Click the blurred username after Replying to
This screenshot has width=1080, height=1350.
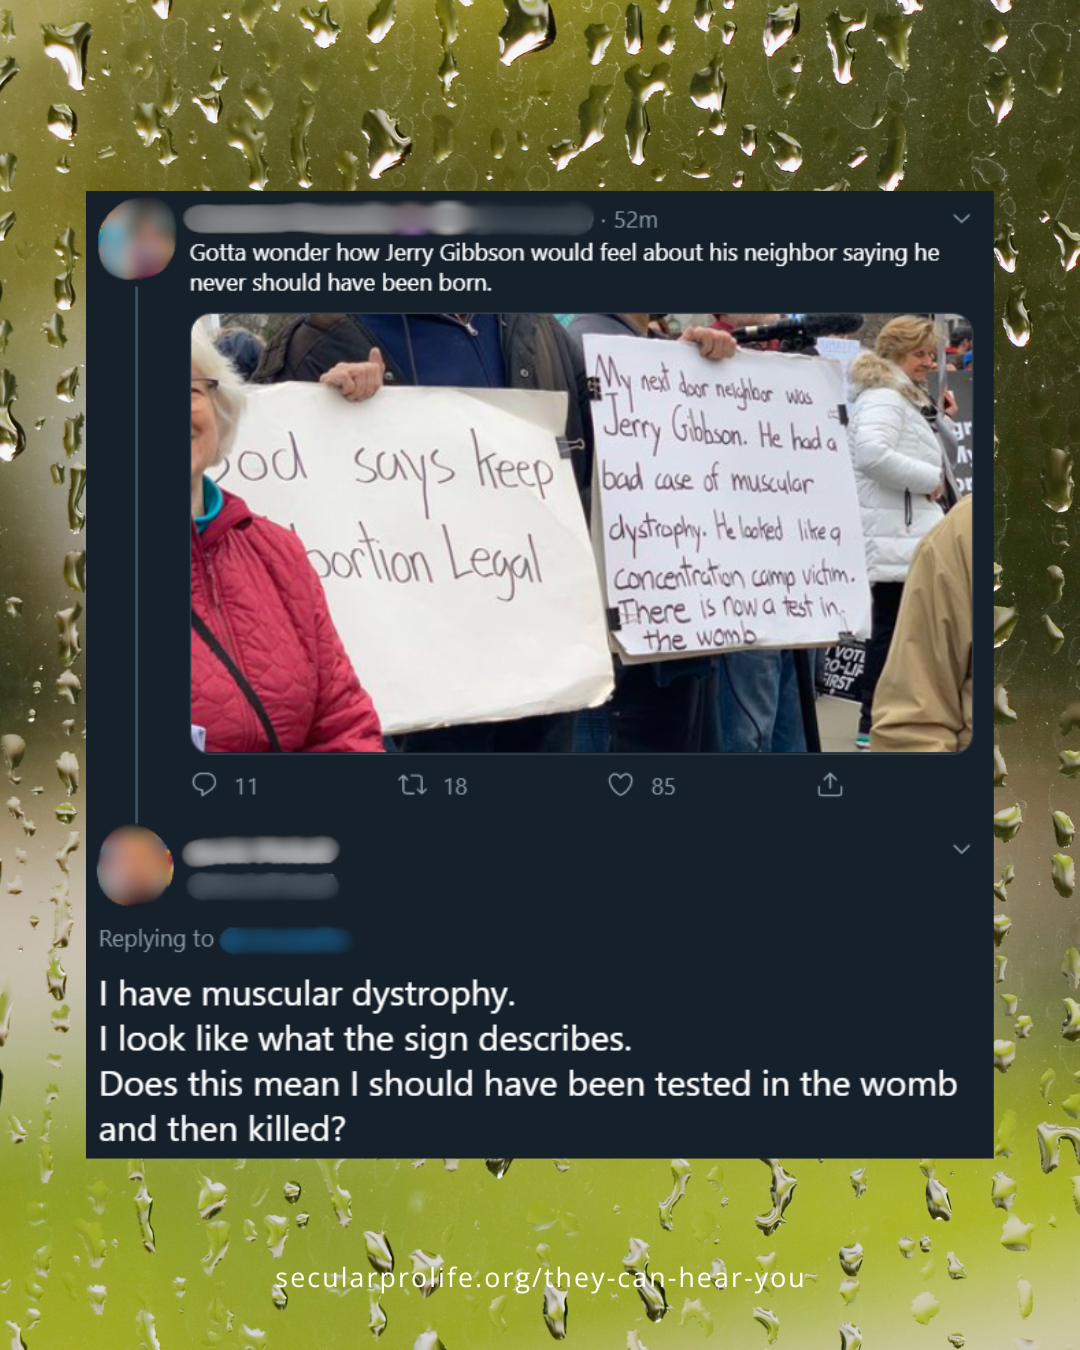285,940
